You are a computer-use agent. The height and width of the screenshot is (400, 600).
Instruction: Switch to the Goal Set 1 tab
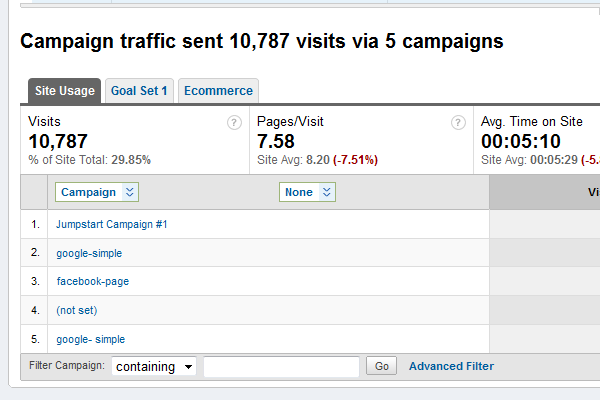click(x=139, y=91)
